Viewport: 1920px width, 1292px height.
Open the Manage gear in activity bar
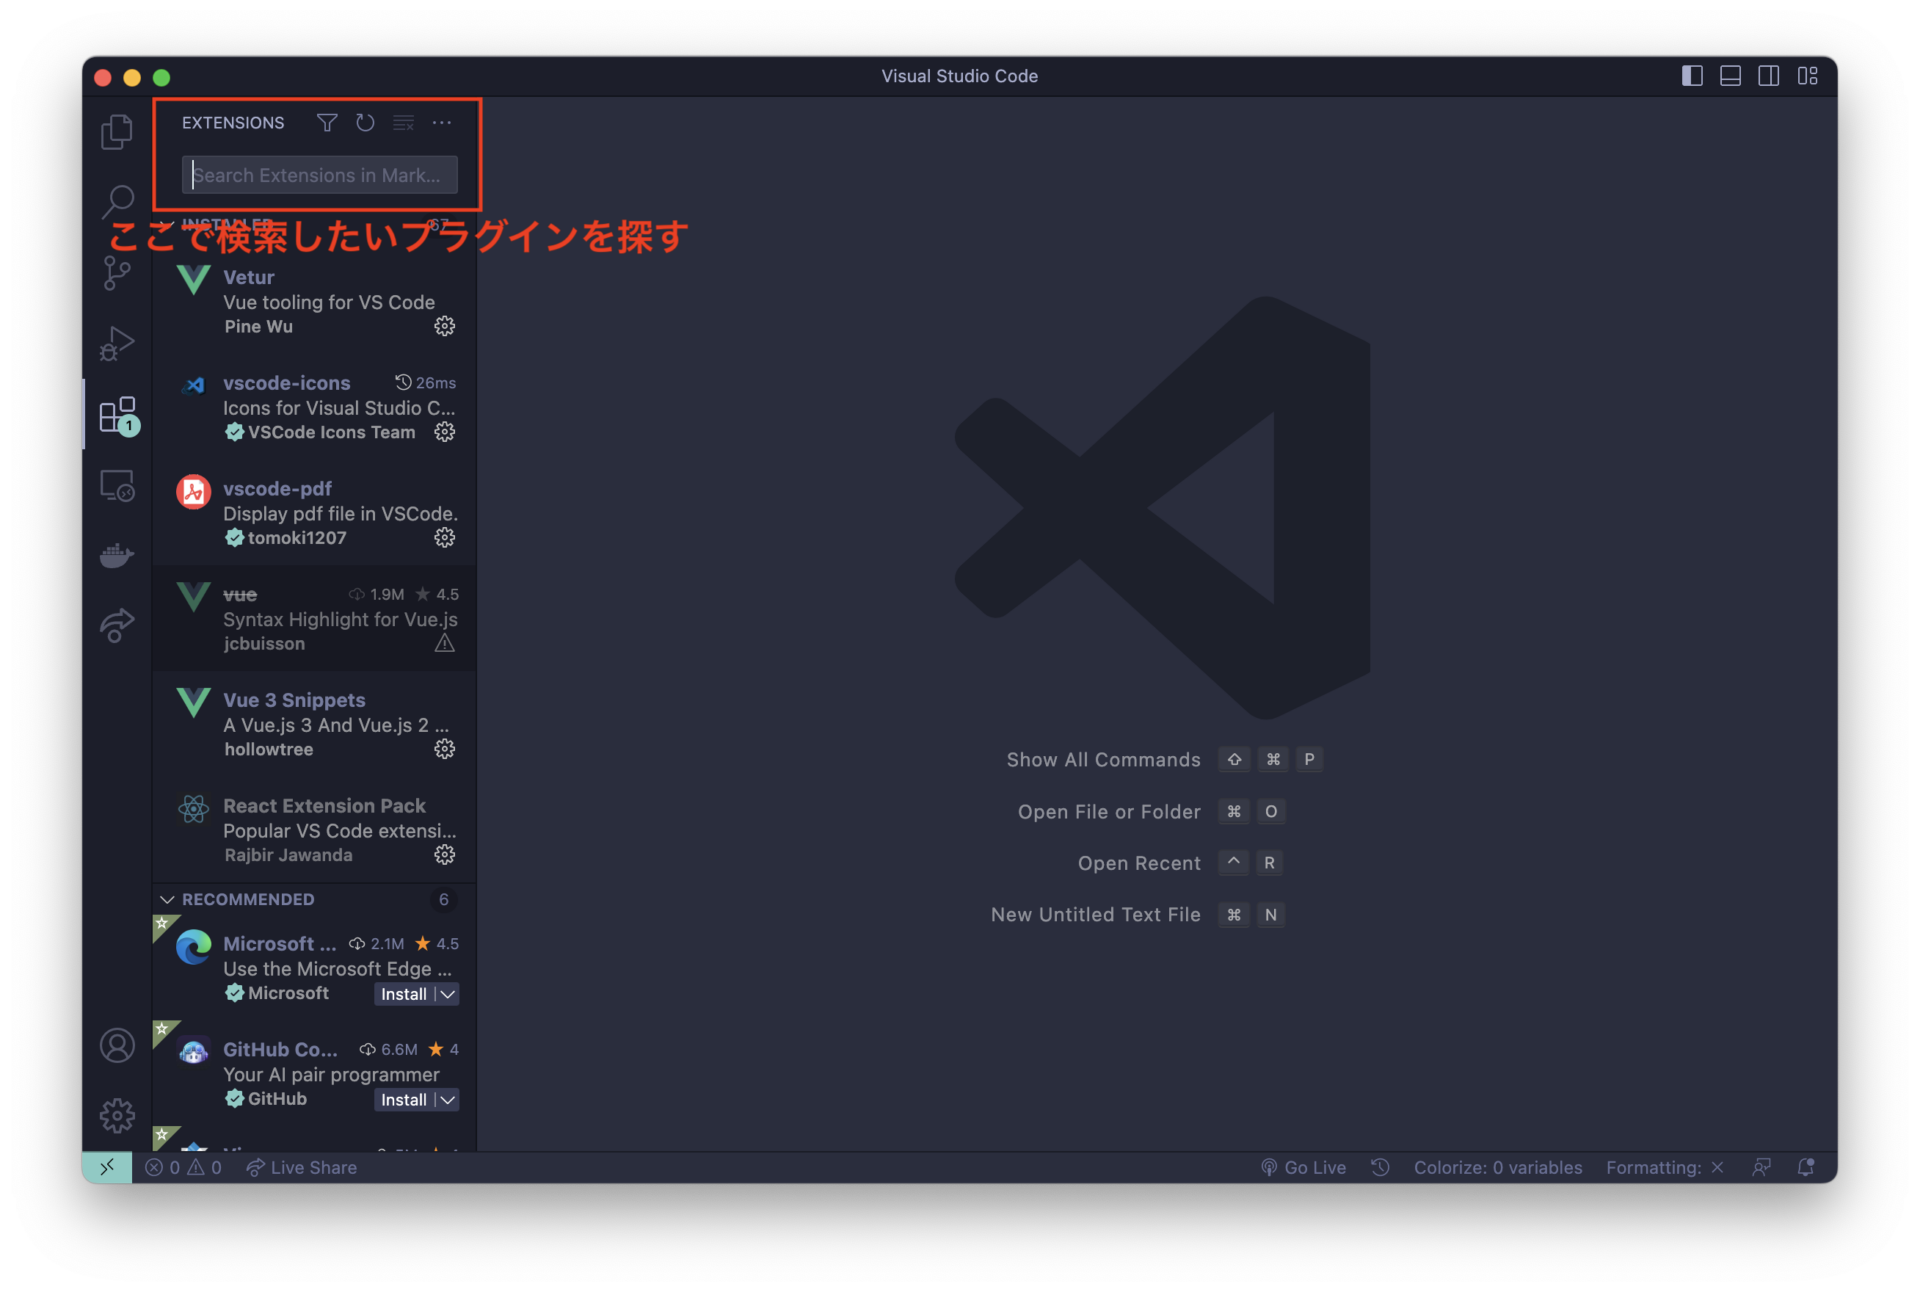117,1115
